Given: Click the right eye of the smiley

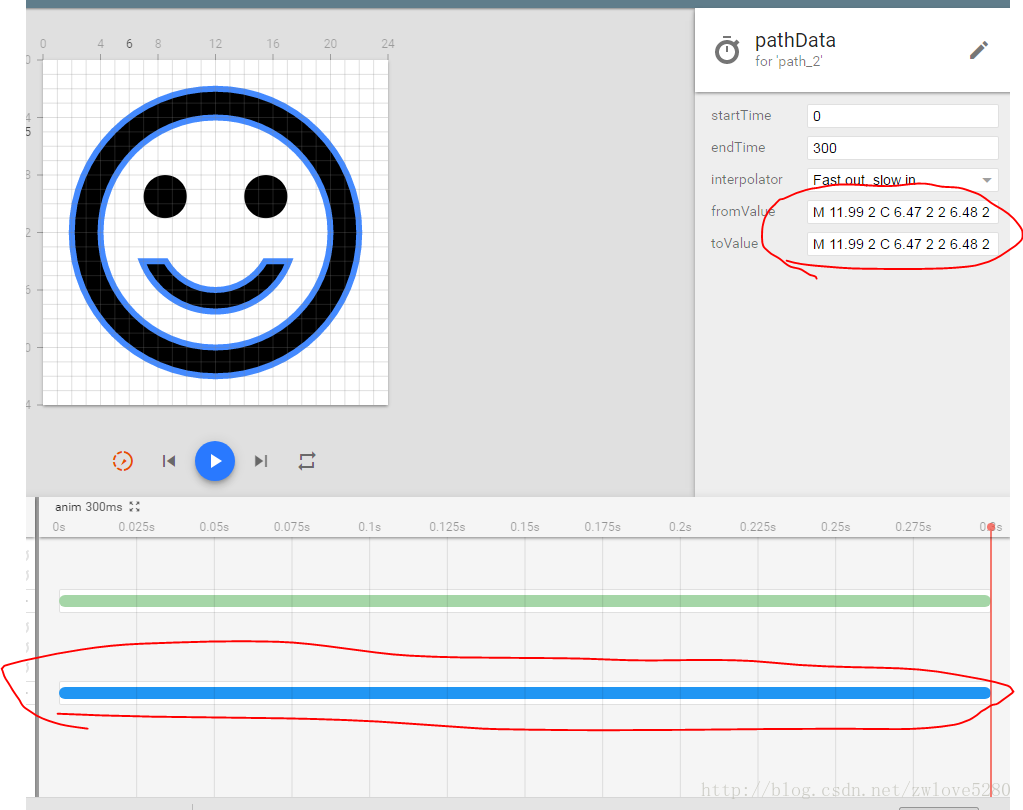Looking at the screenshot, I should pyautogui.click(x=266, y=196).
